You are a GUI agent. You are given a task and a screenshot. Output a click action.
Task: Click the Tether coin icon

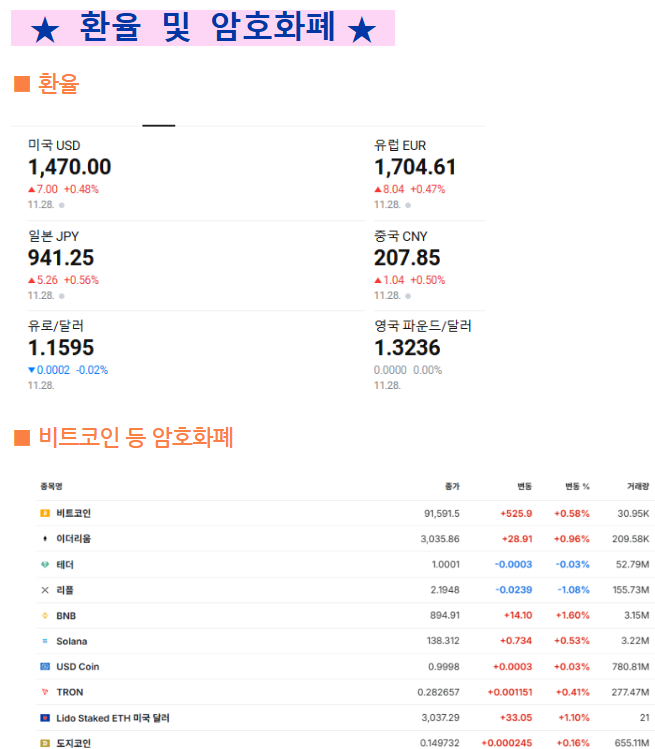coord(44,564)
